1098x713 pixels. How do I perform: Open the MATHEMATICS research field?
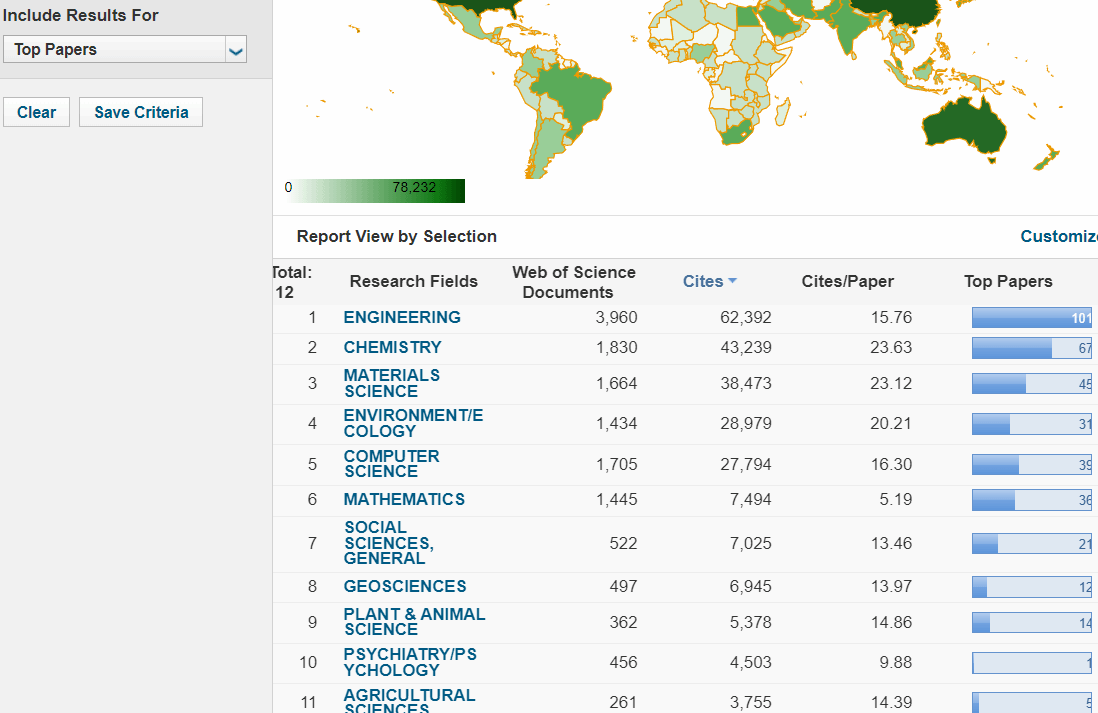click(404, 499)
